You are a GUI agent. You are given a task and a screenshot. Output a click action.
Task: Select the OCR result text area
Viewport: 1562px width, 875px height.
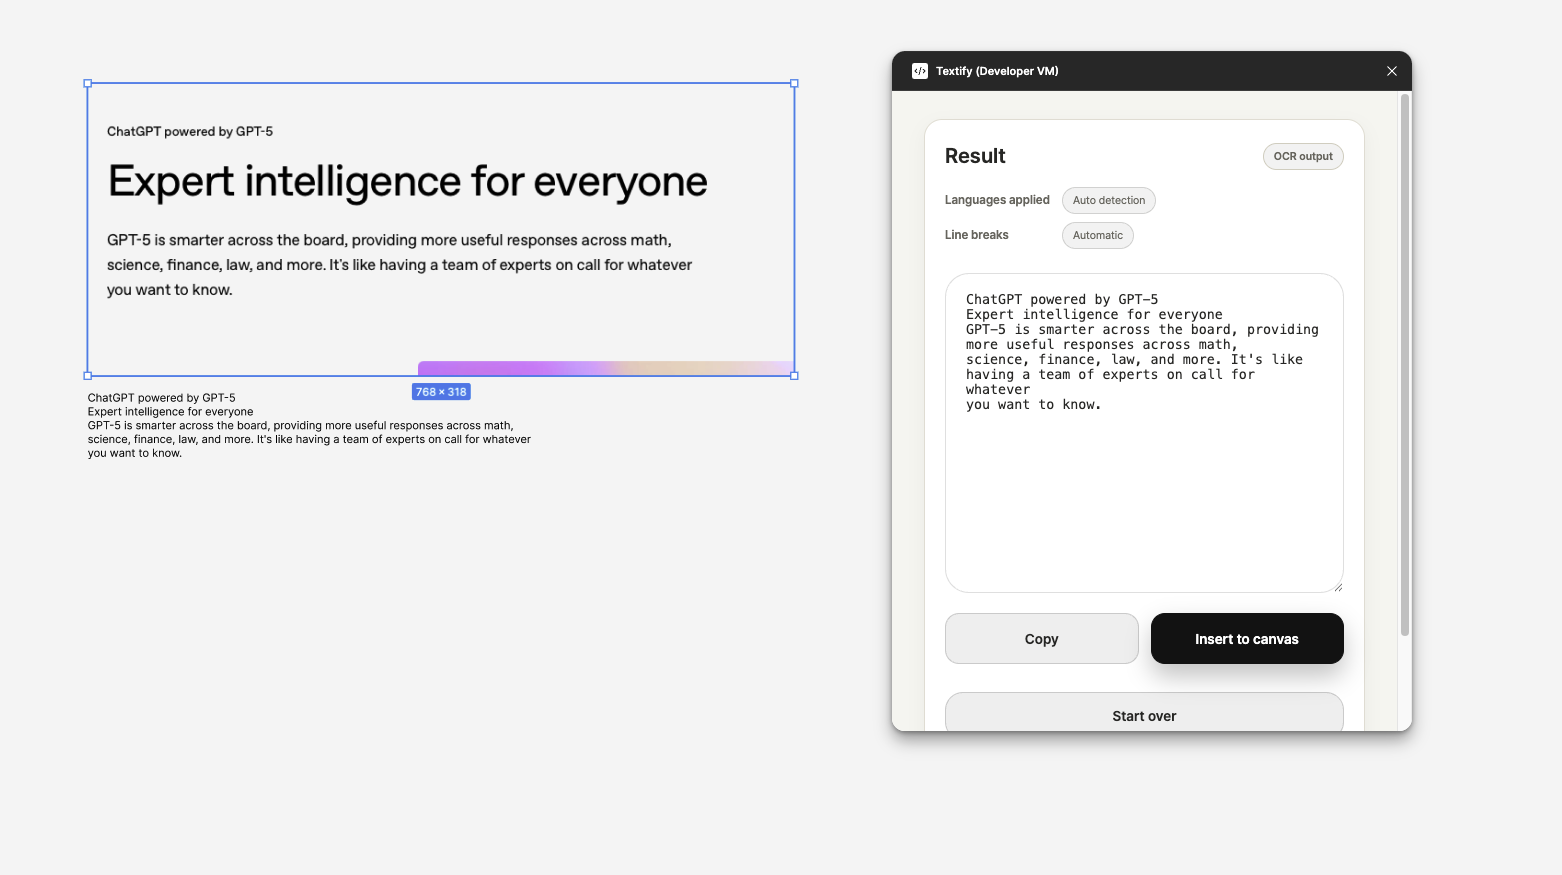click(x=1144, y=432)
